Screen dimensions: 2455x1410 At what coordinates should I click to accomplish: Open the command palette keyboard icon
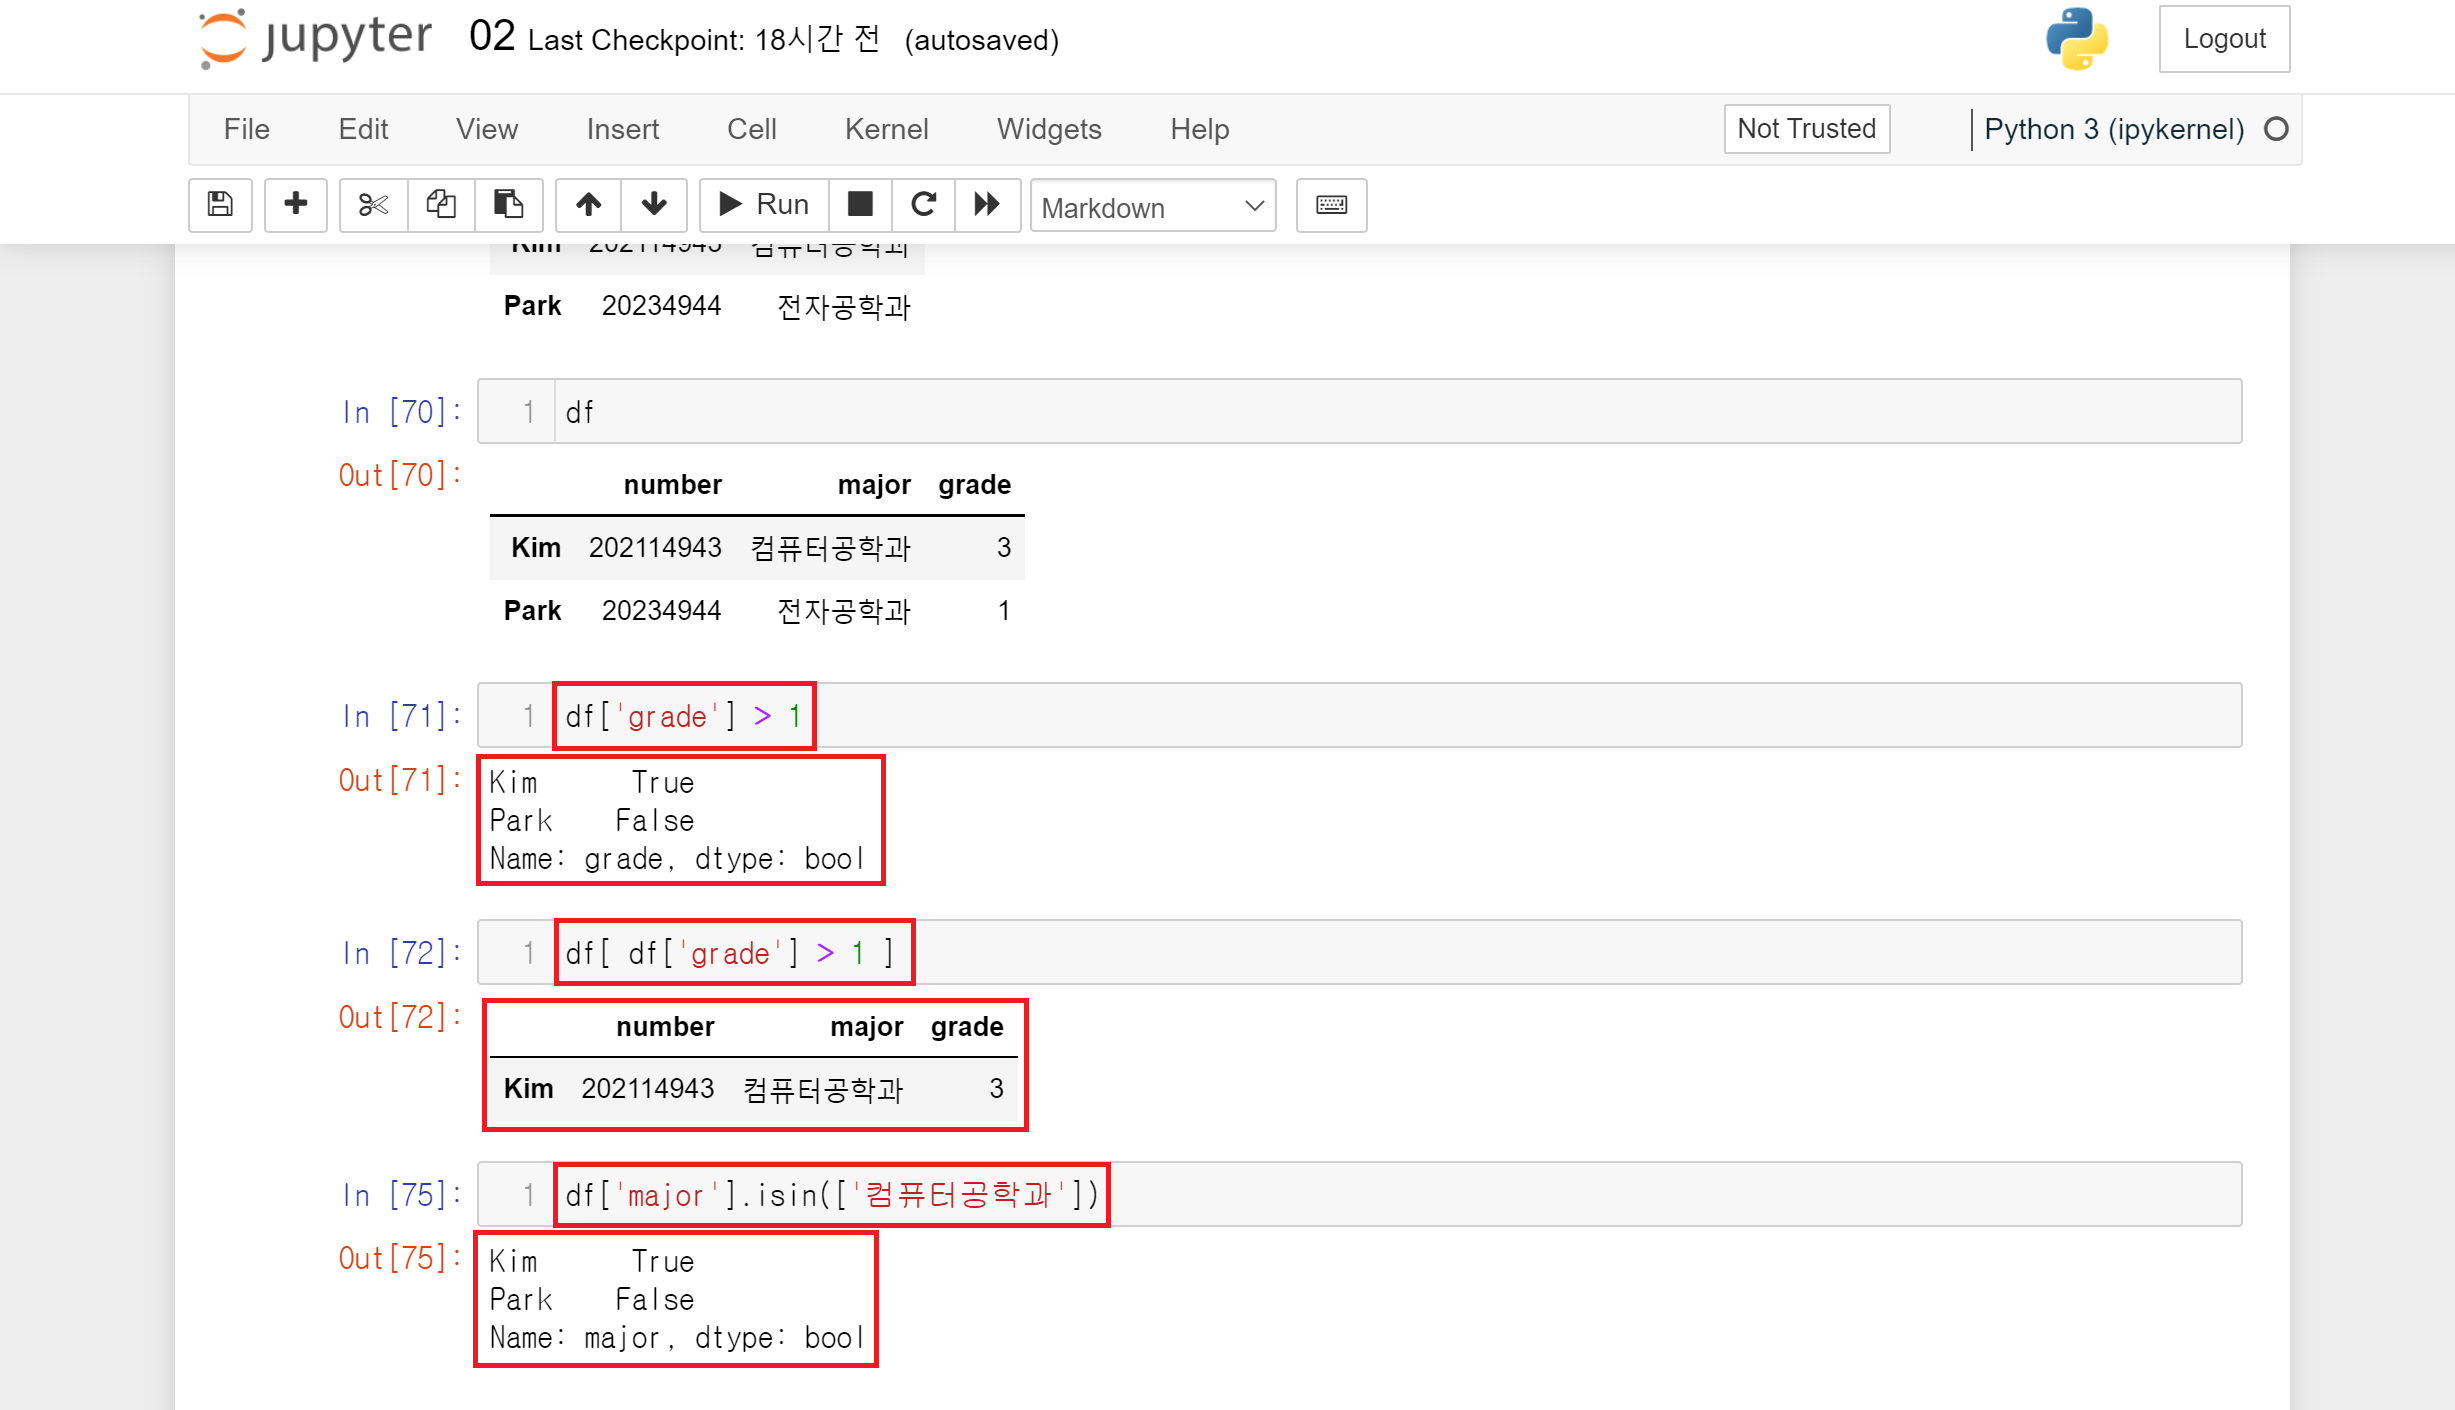(x=1331, y=205)
